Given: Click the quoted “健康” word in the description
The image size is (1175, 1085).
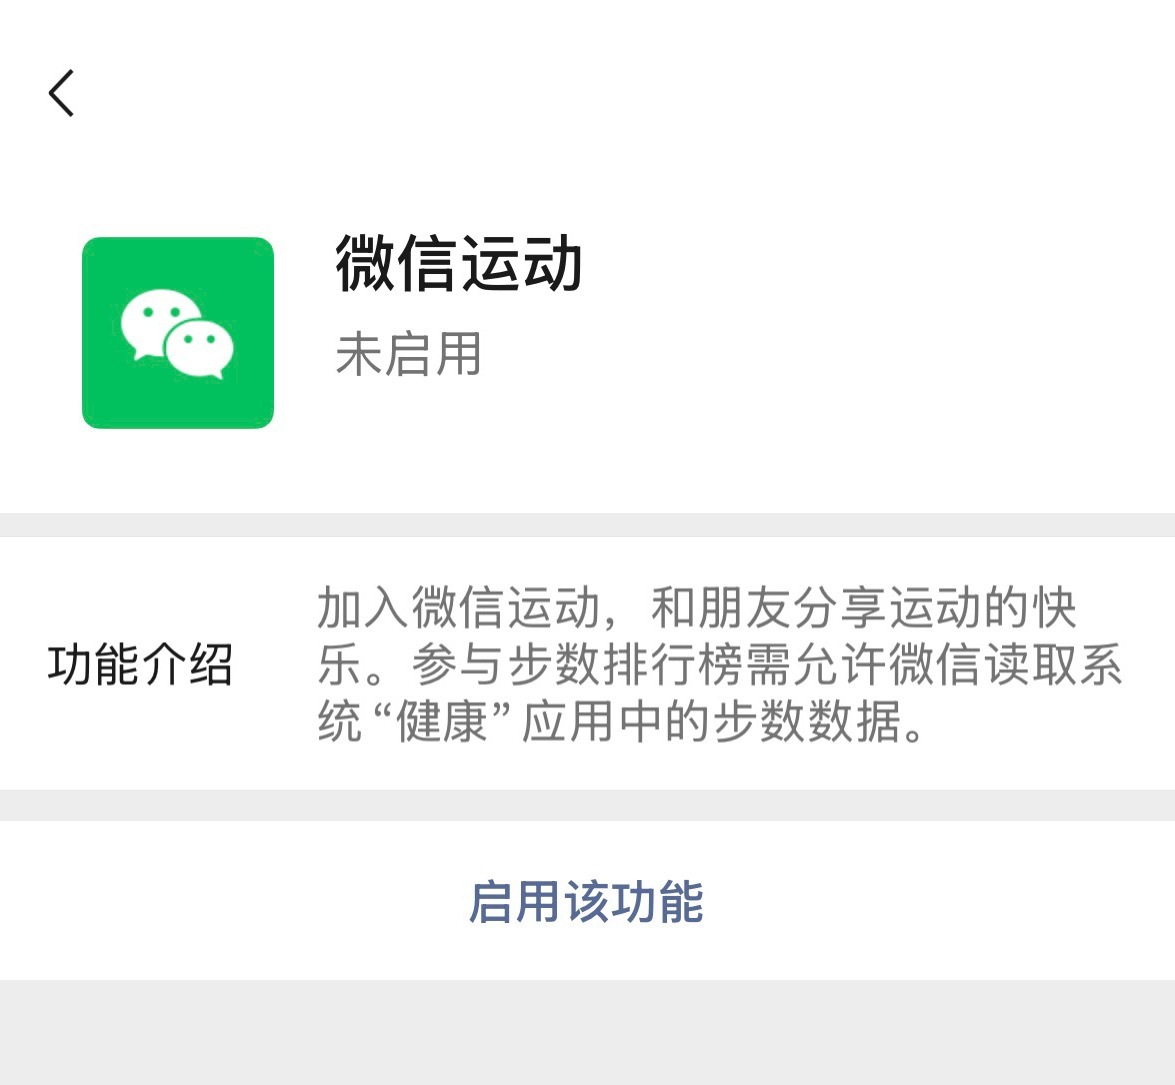Looking at the screenshot, I should (441, 722).
